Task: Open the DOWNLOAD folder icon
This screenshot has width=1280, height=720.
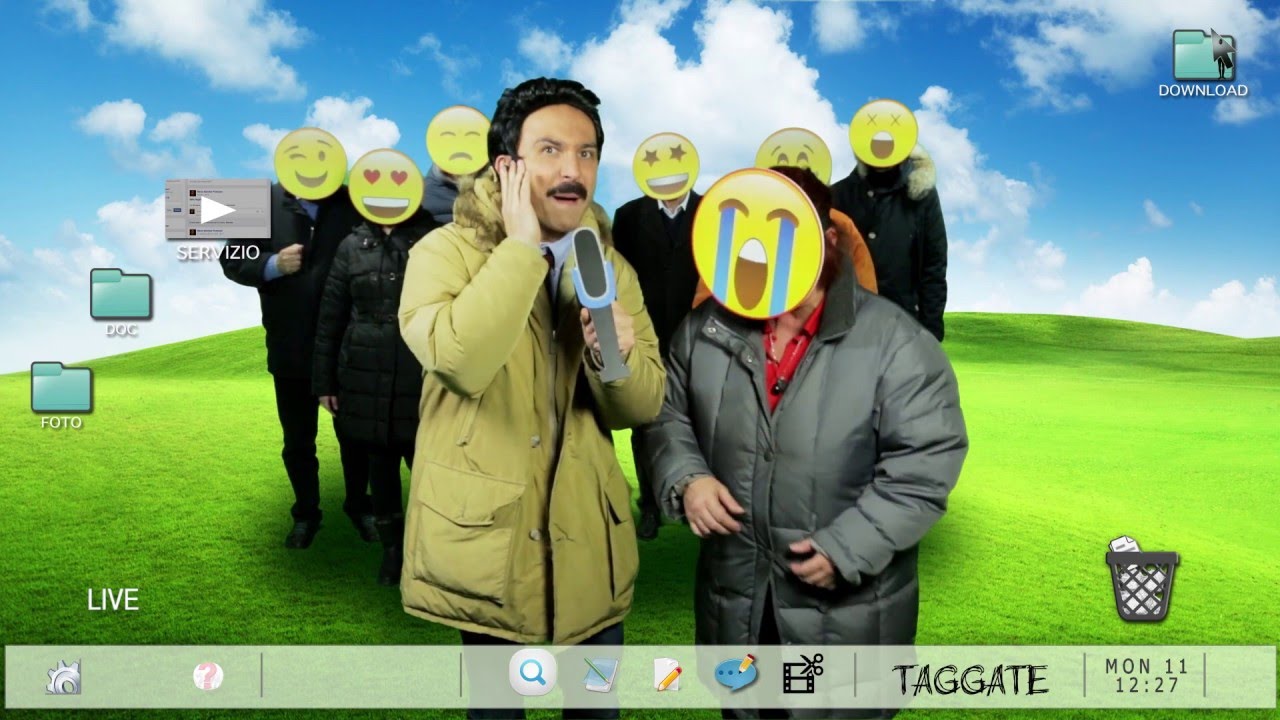Action: [1203, 55]
